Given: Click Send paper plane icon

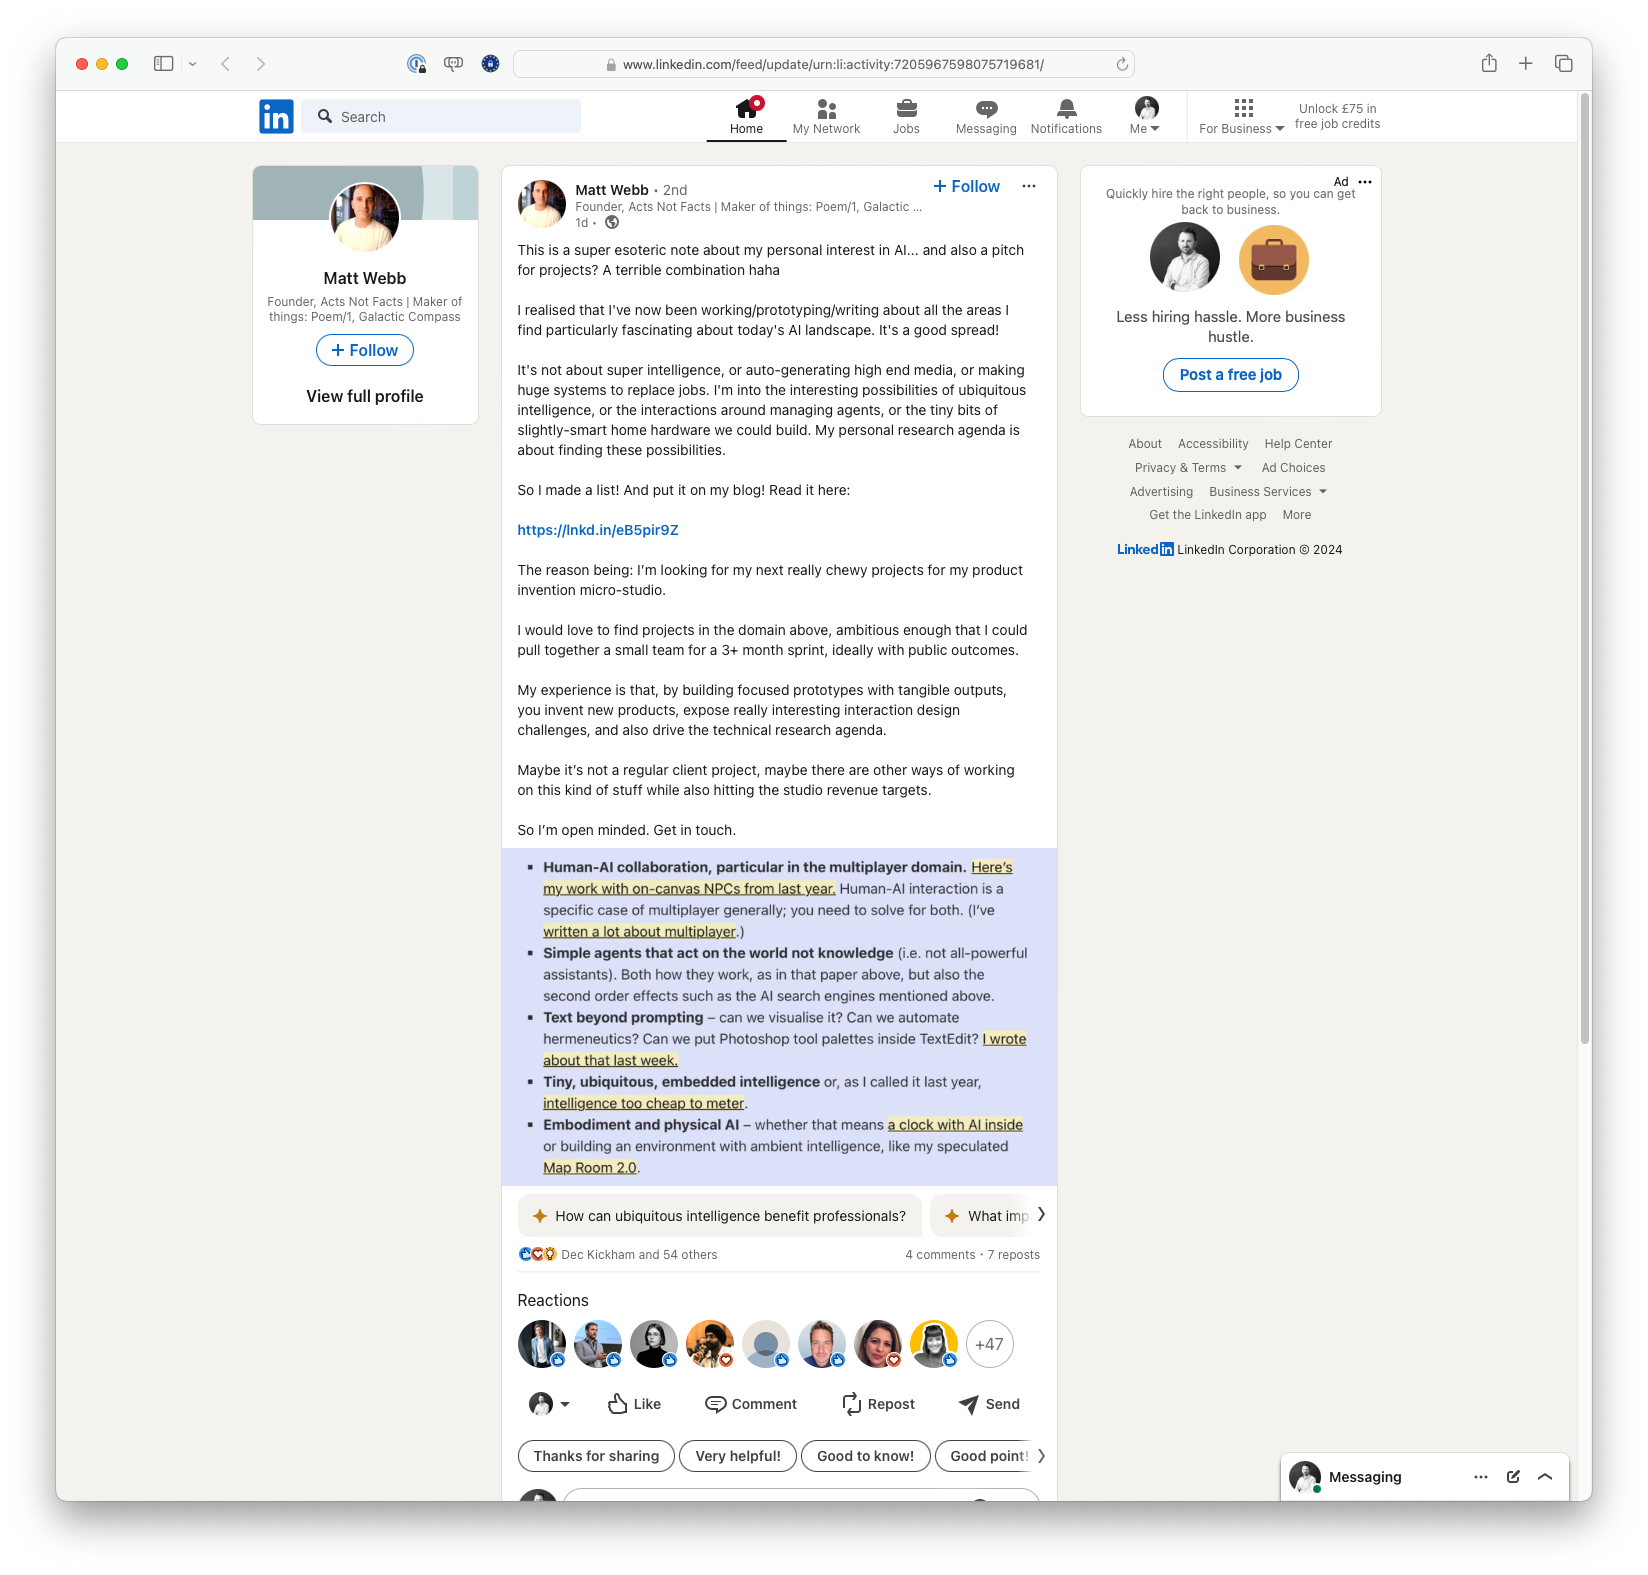Looking at the screenshot, I should [x=968, y=1404].
